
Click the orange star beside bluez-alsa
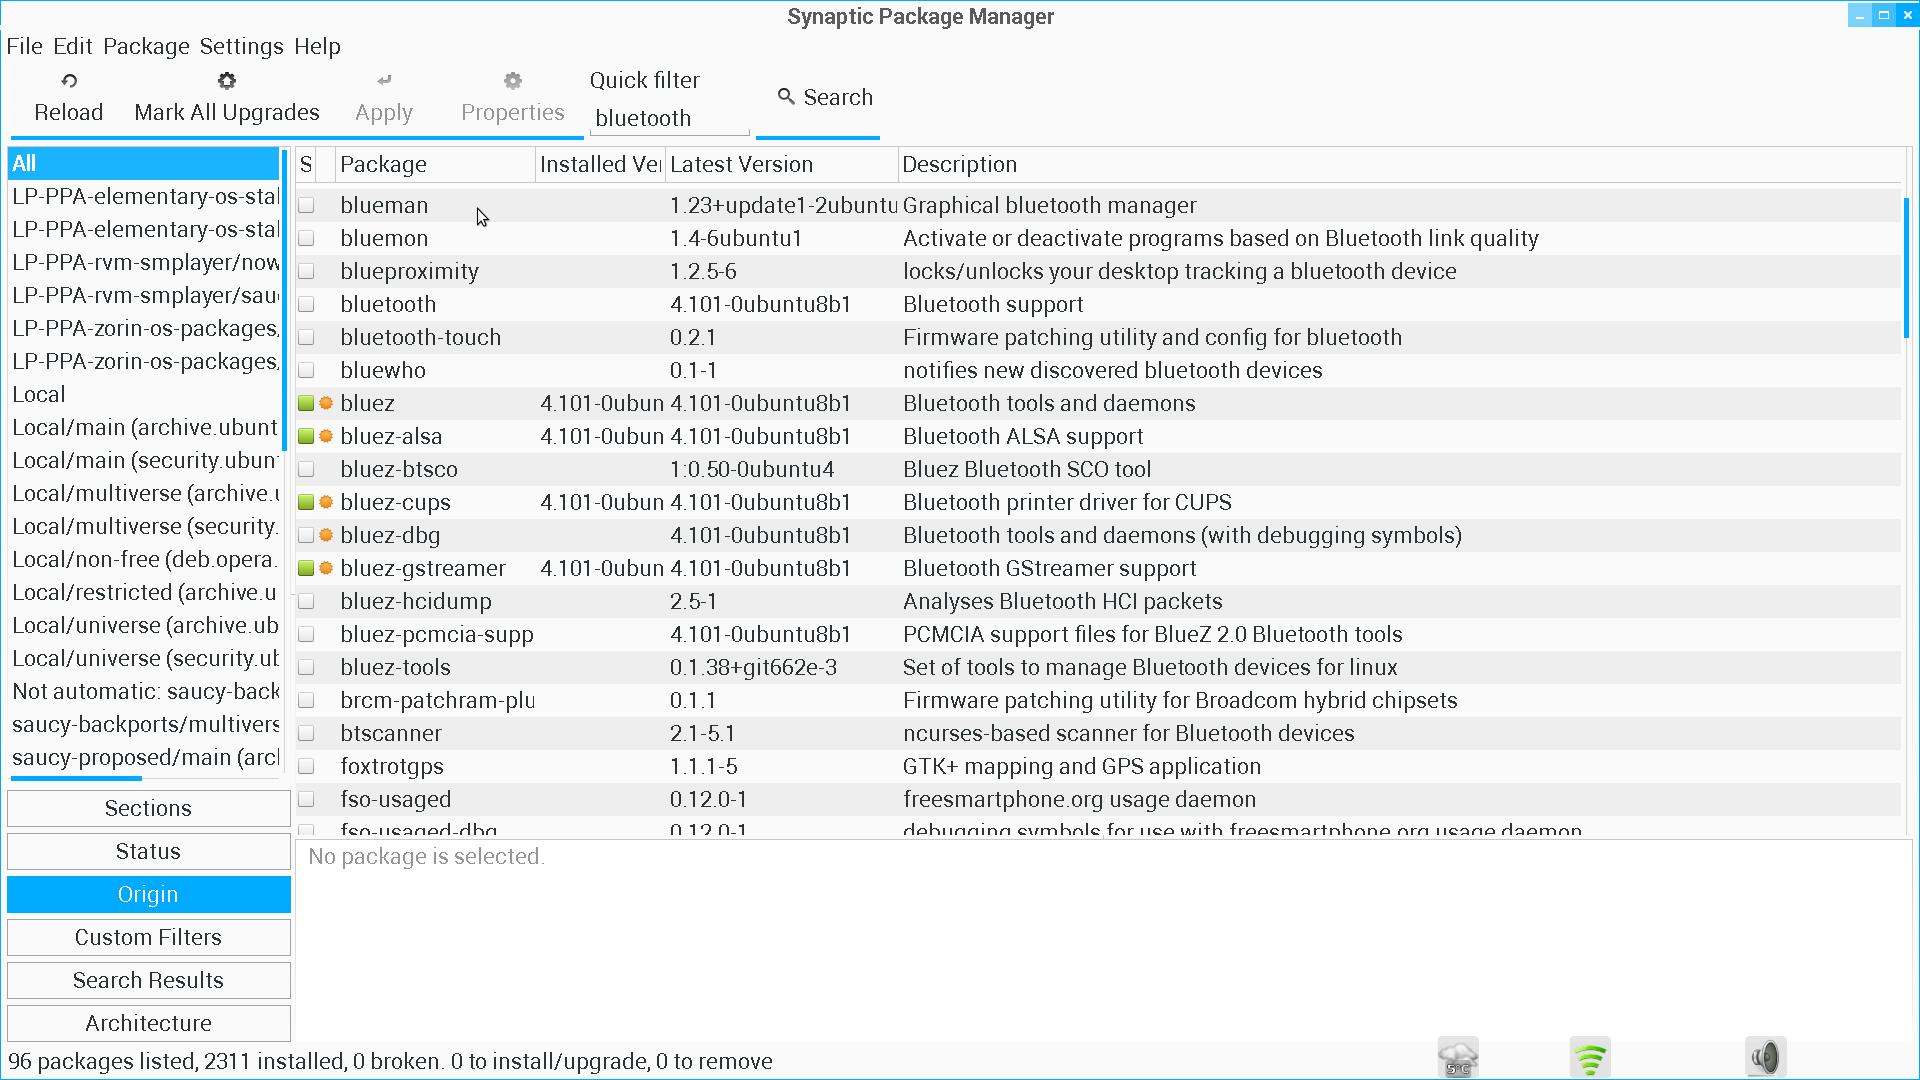(326, 436)
